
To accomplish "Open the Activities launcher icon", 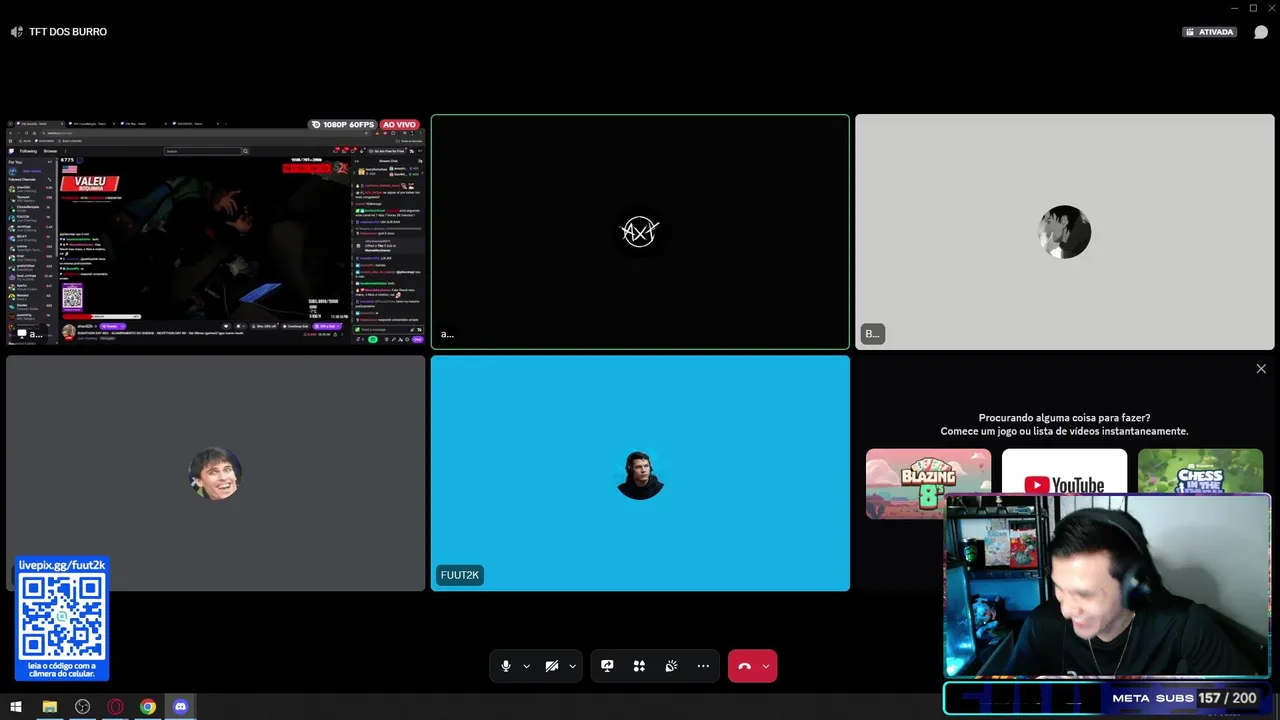I will pos(639,666).
